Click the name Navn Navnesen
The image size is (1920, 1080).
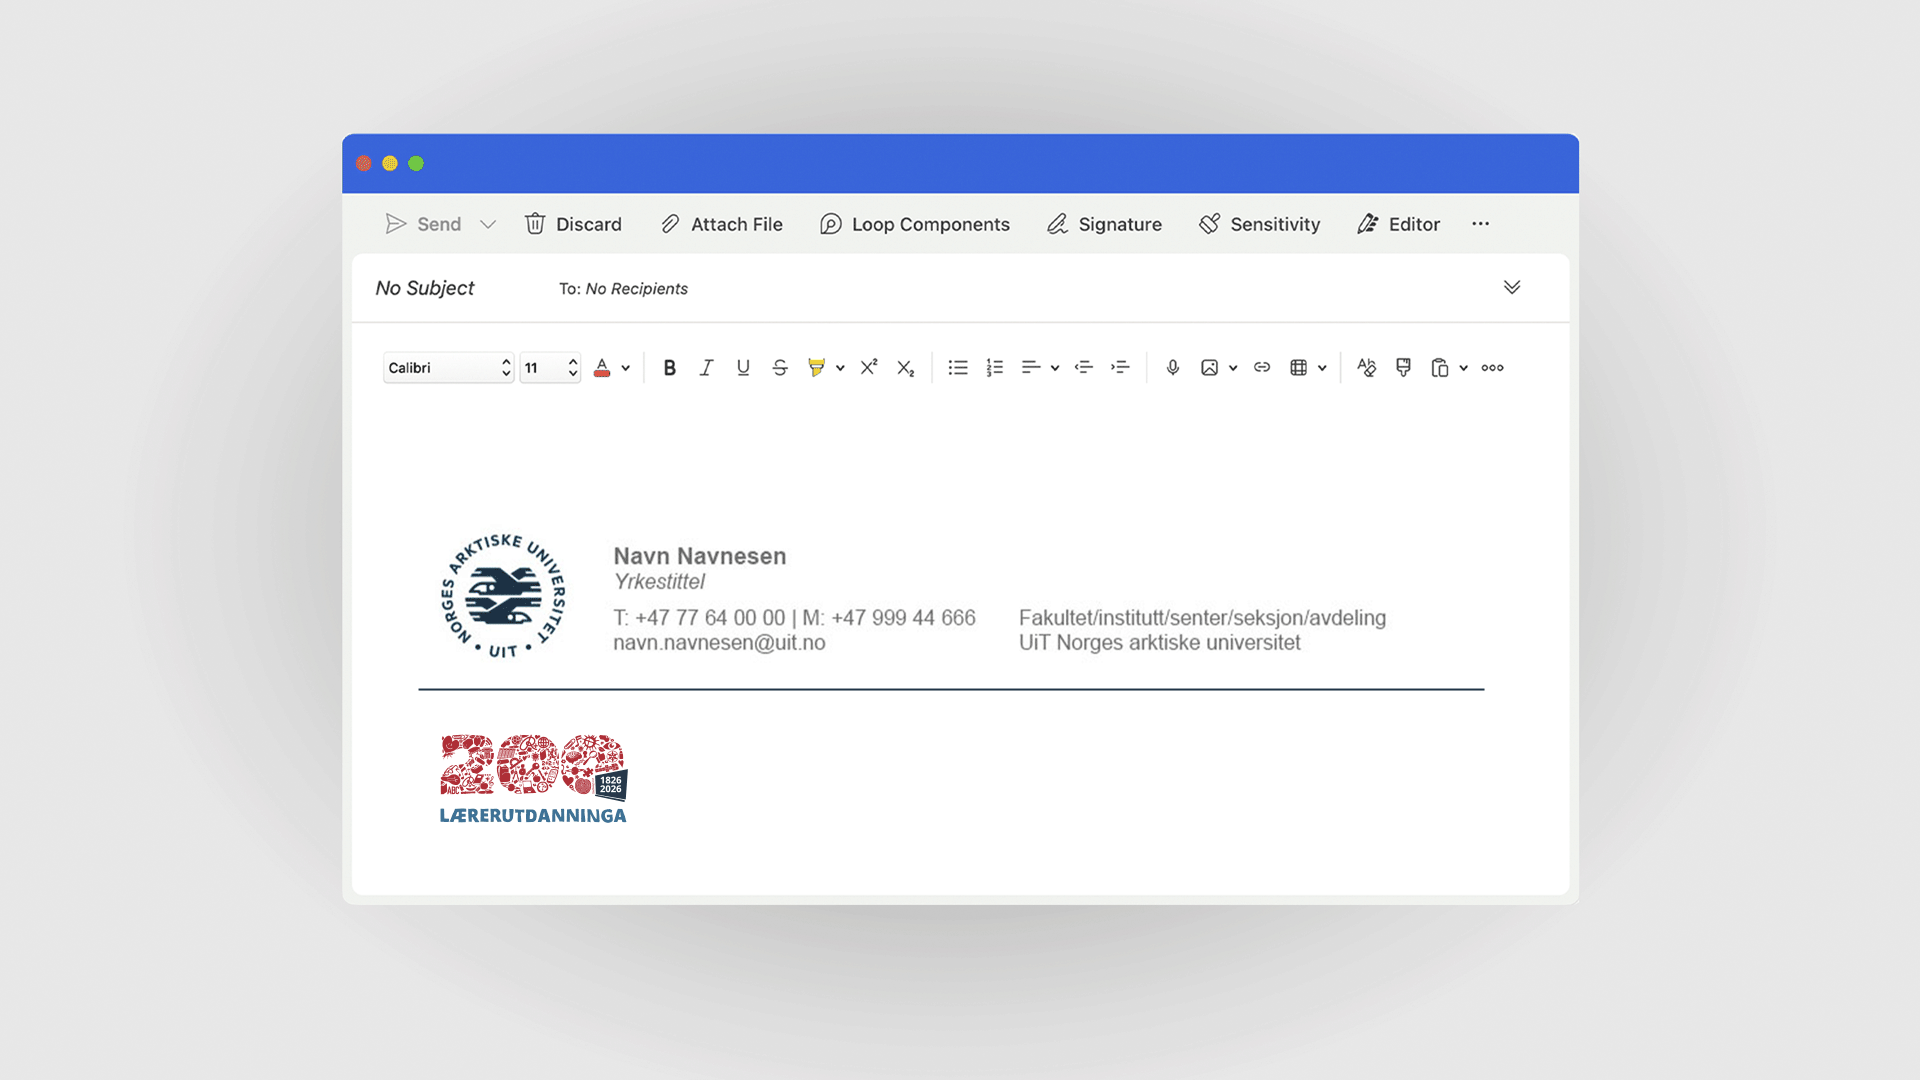point(700,556)
